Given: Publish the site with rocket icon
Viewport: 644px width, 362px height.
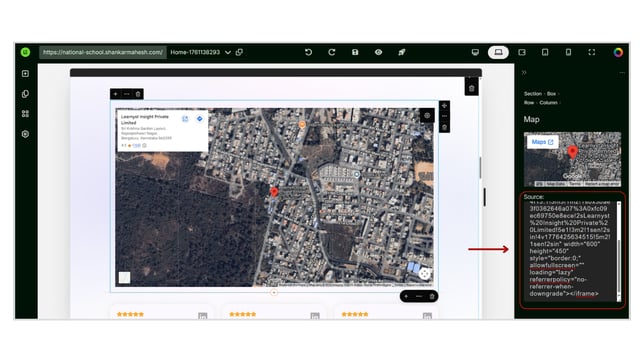Looking at the screenshot, I should pyautogui.click(x=402, y=52).
